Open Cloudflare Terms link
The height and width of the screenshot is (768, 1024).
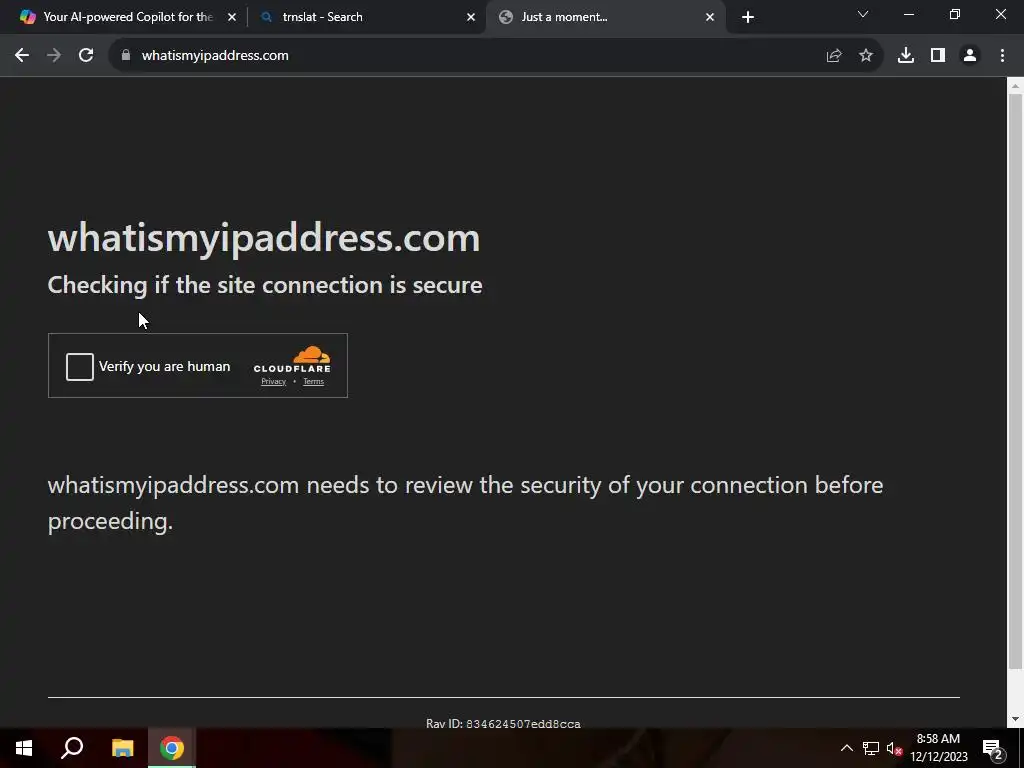(x=313, y=381)
